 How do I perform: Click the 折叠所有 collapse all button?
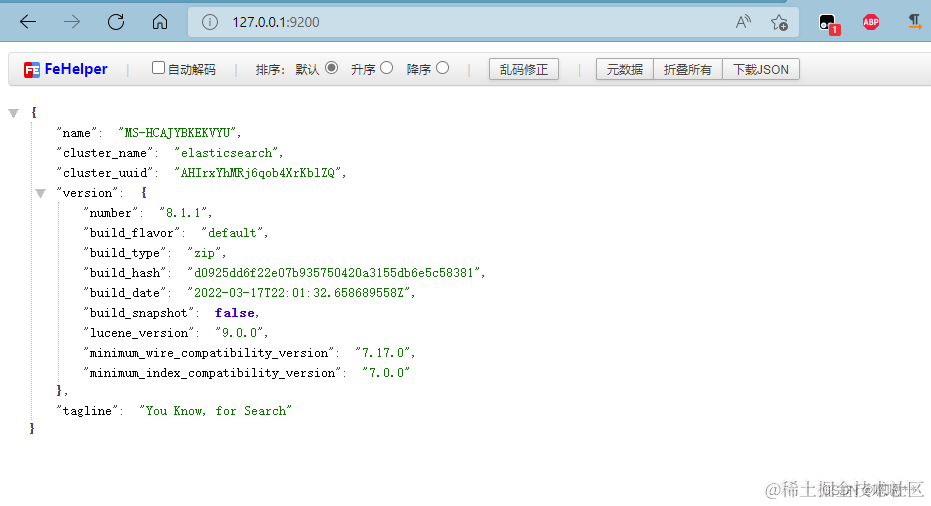(x=688, y=69)
